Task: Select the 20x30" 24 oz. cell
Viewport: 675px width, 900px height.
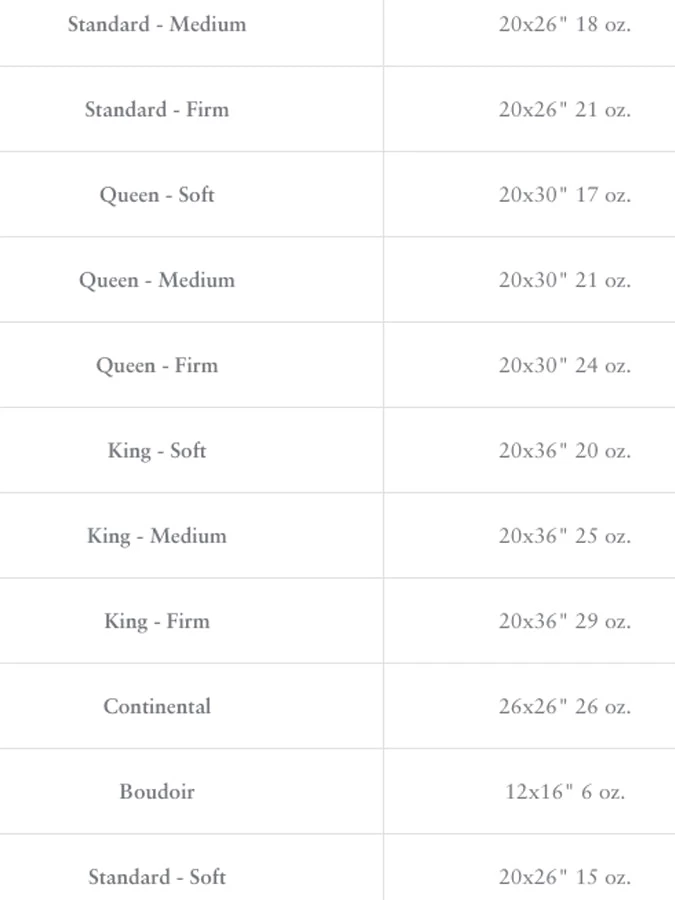Action: point(564,365)
